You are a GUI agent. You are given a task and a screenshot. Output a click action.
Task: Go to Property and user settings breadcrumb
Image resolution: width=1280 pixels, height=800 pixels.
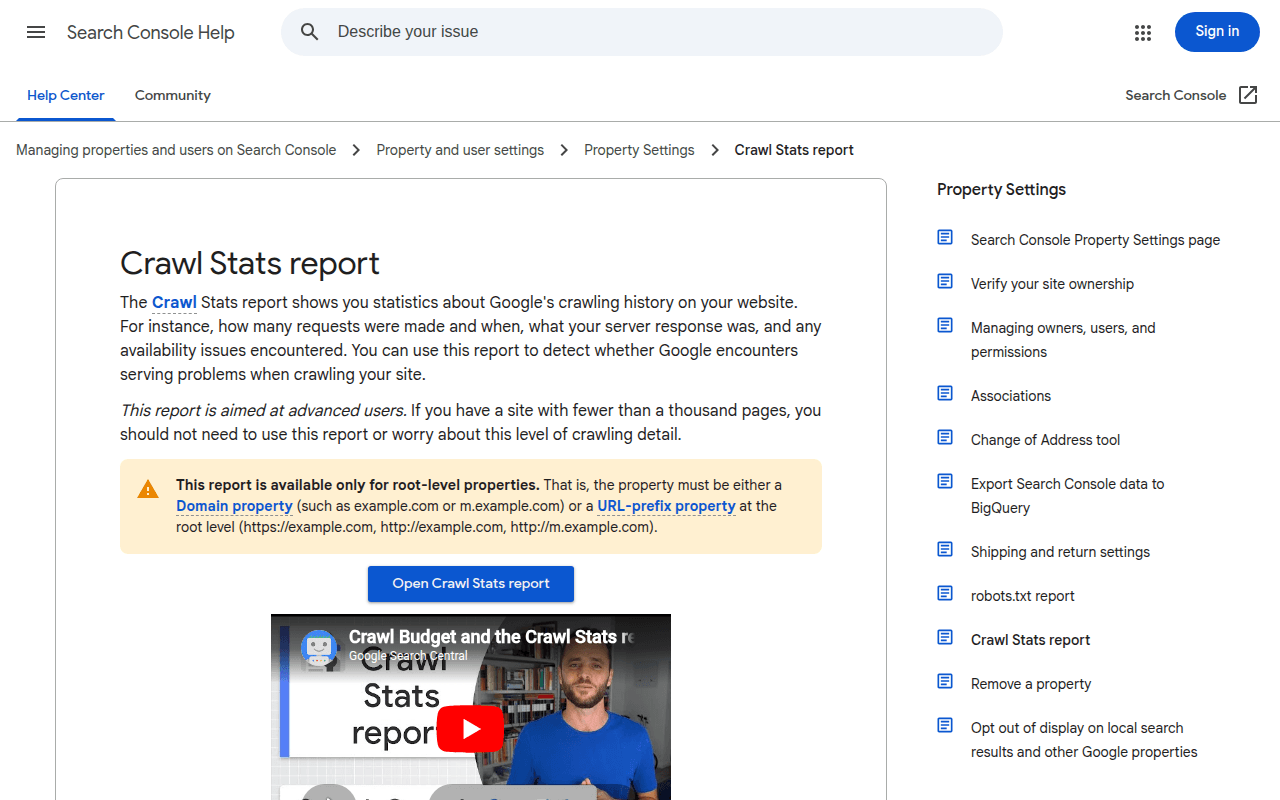tap(460, 150)
